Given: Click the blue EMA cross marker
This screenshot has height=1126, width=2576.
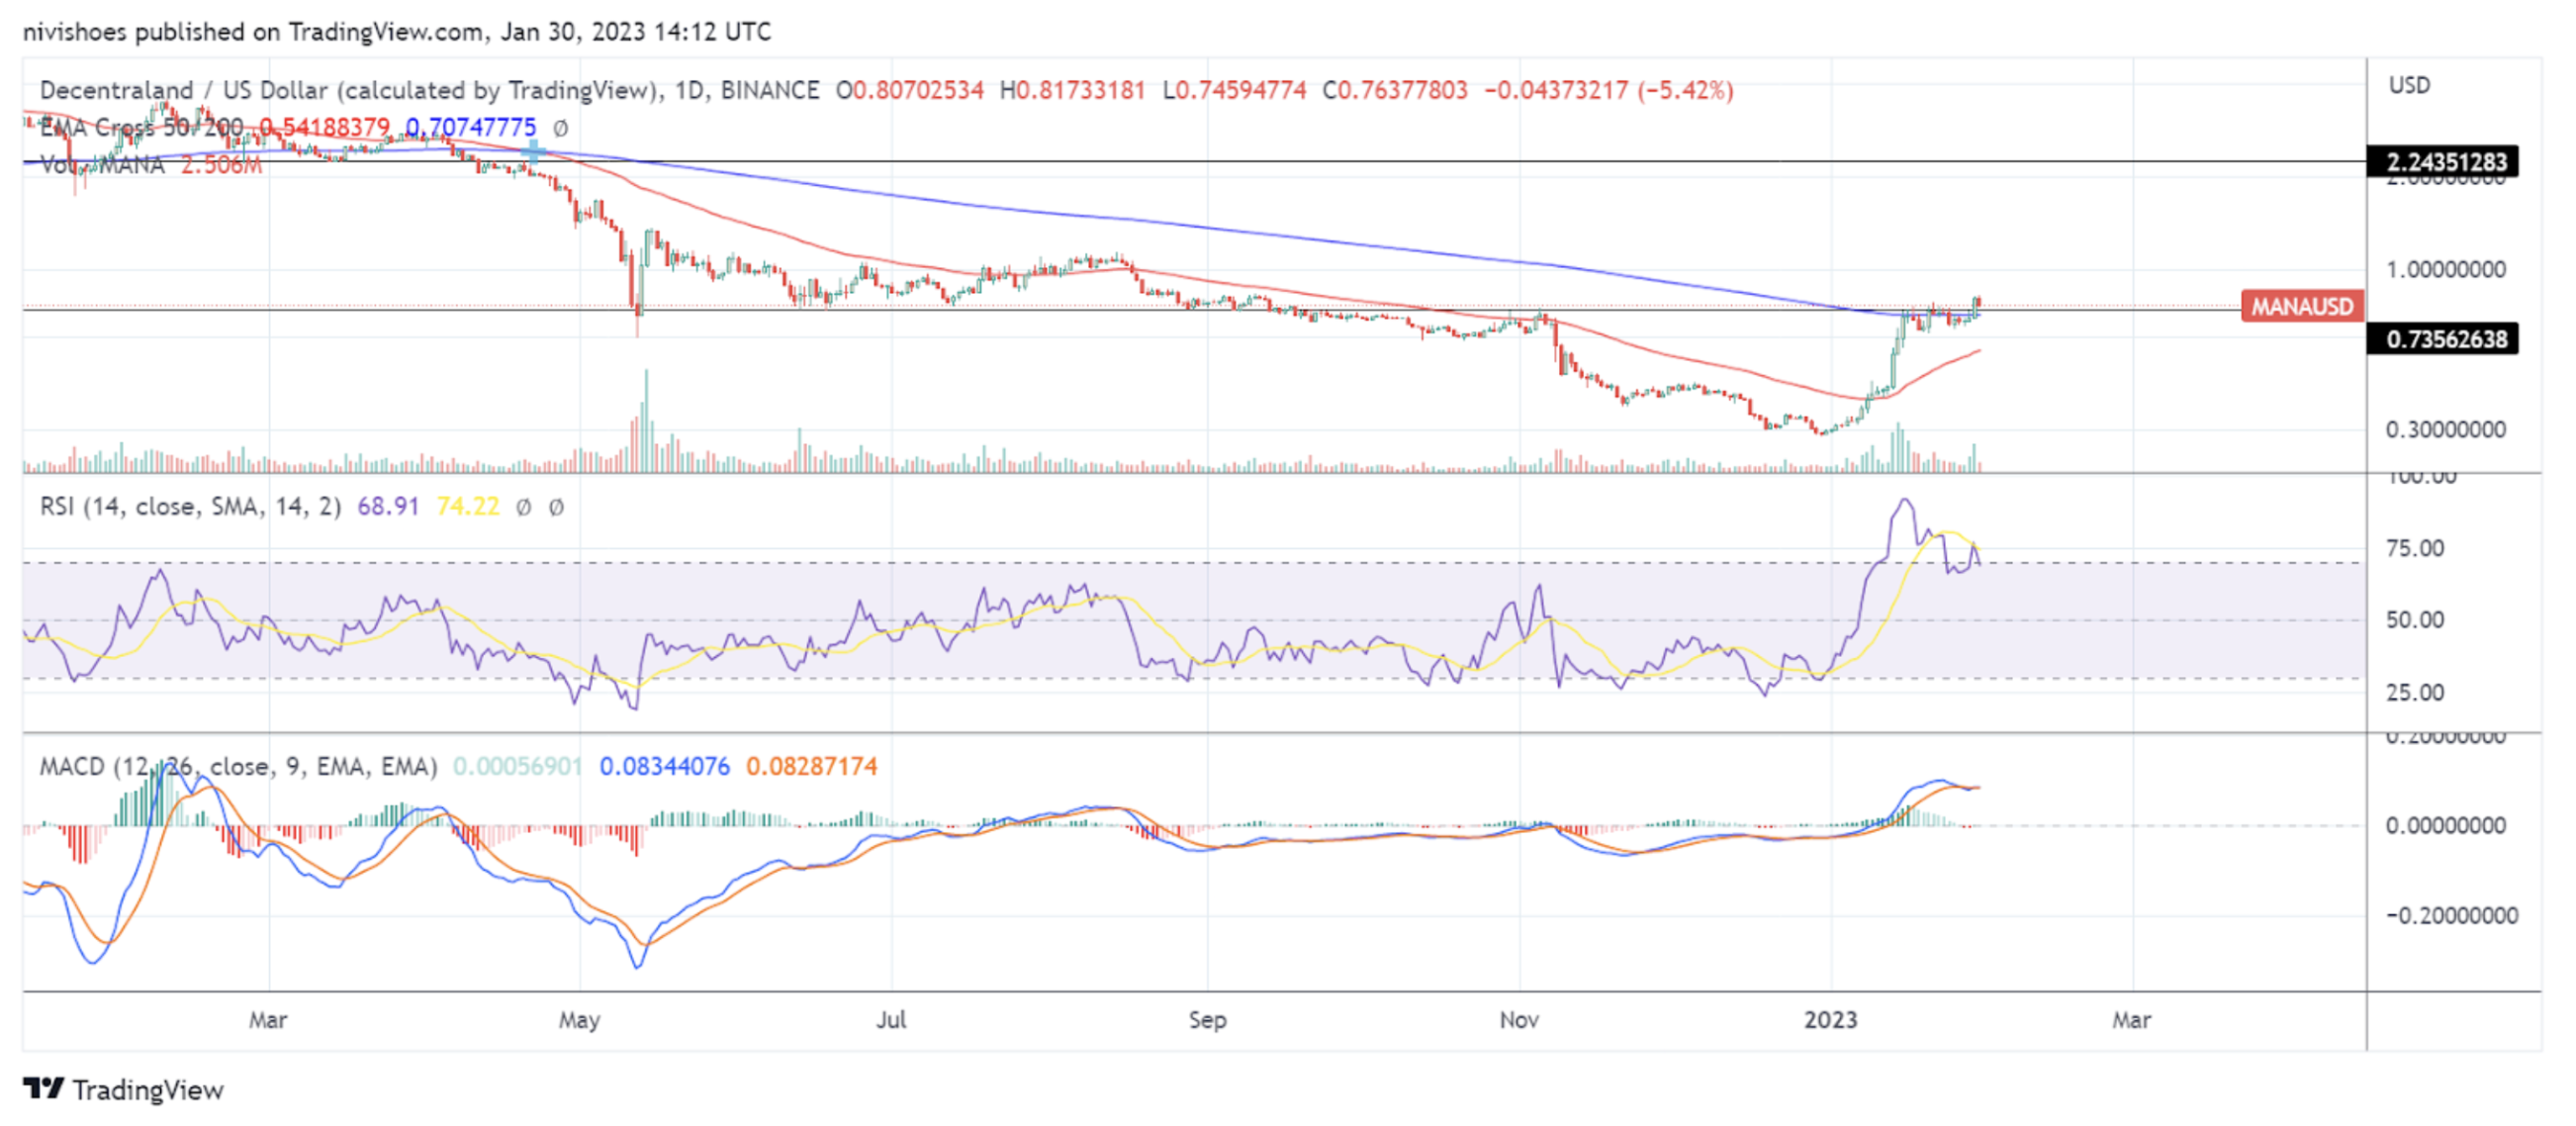Looking at the screenshot, I should [534, 152].
